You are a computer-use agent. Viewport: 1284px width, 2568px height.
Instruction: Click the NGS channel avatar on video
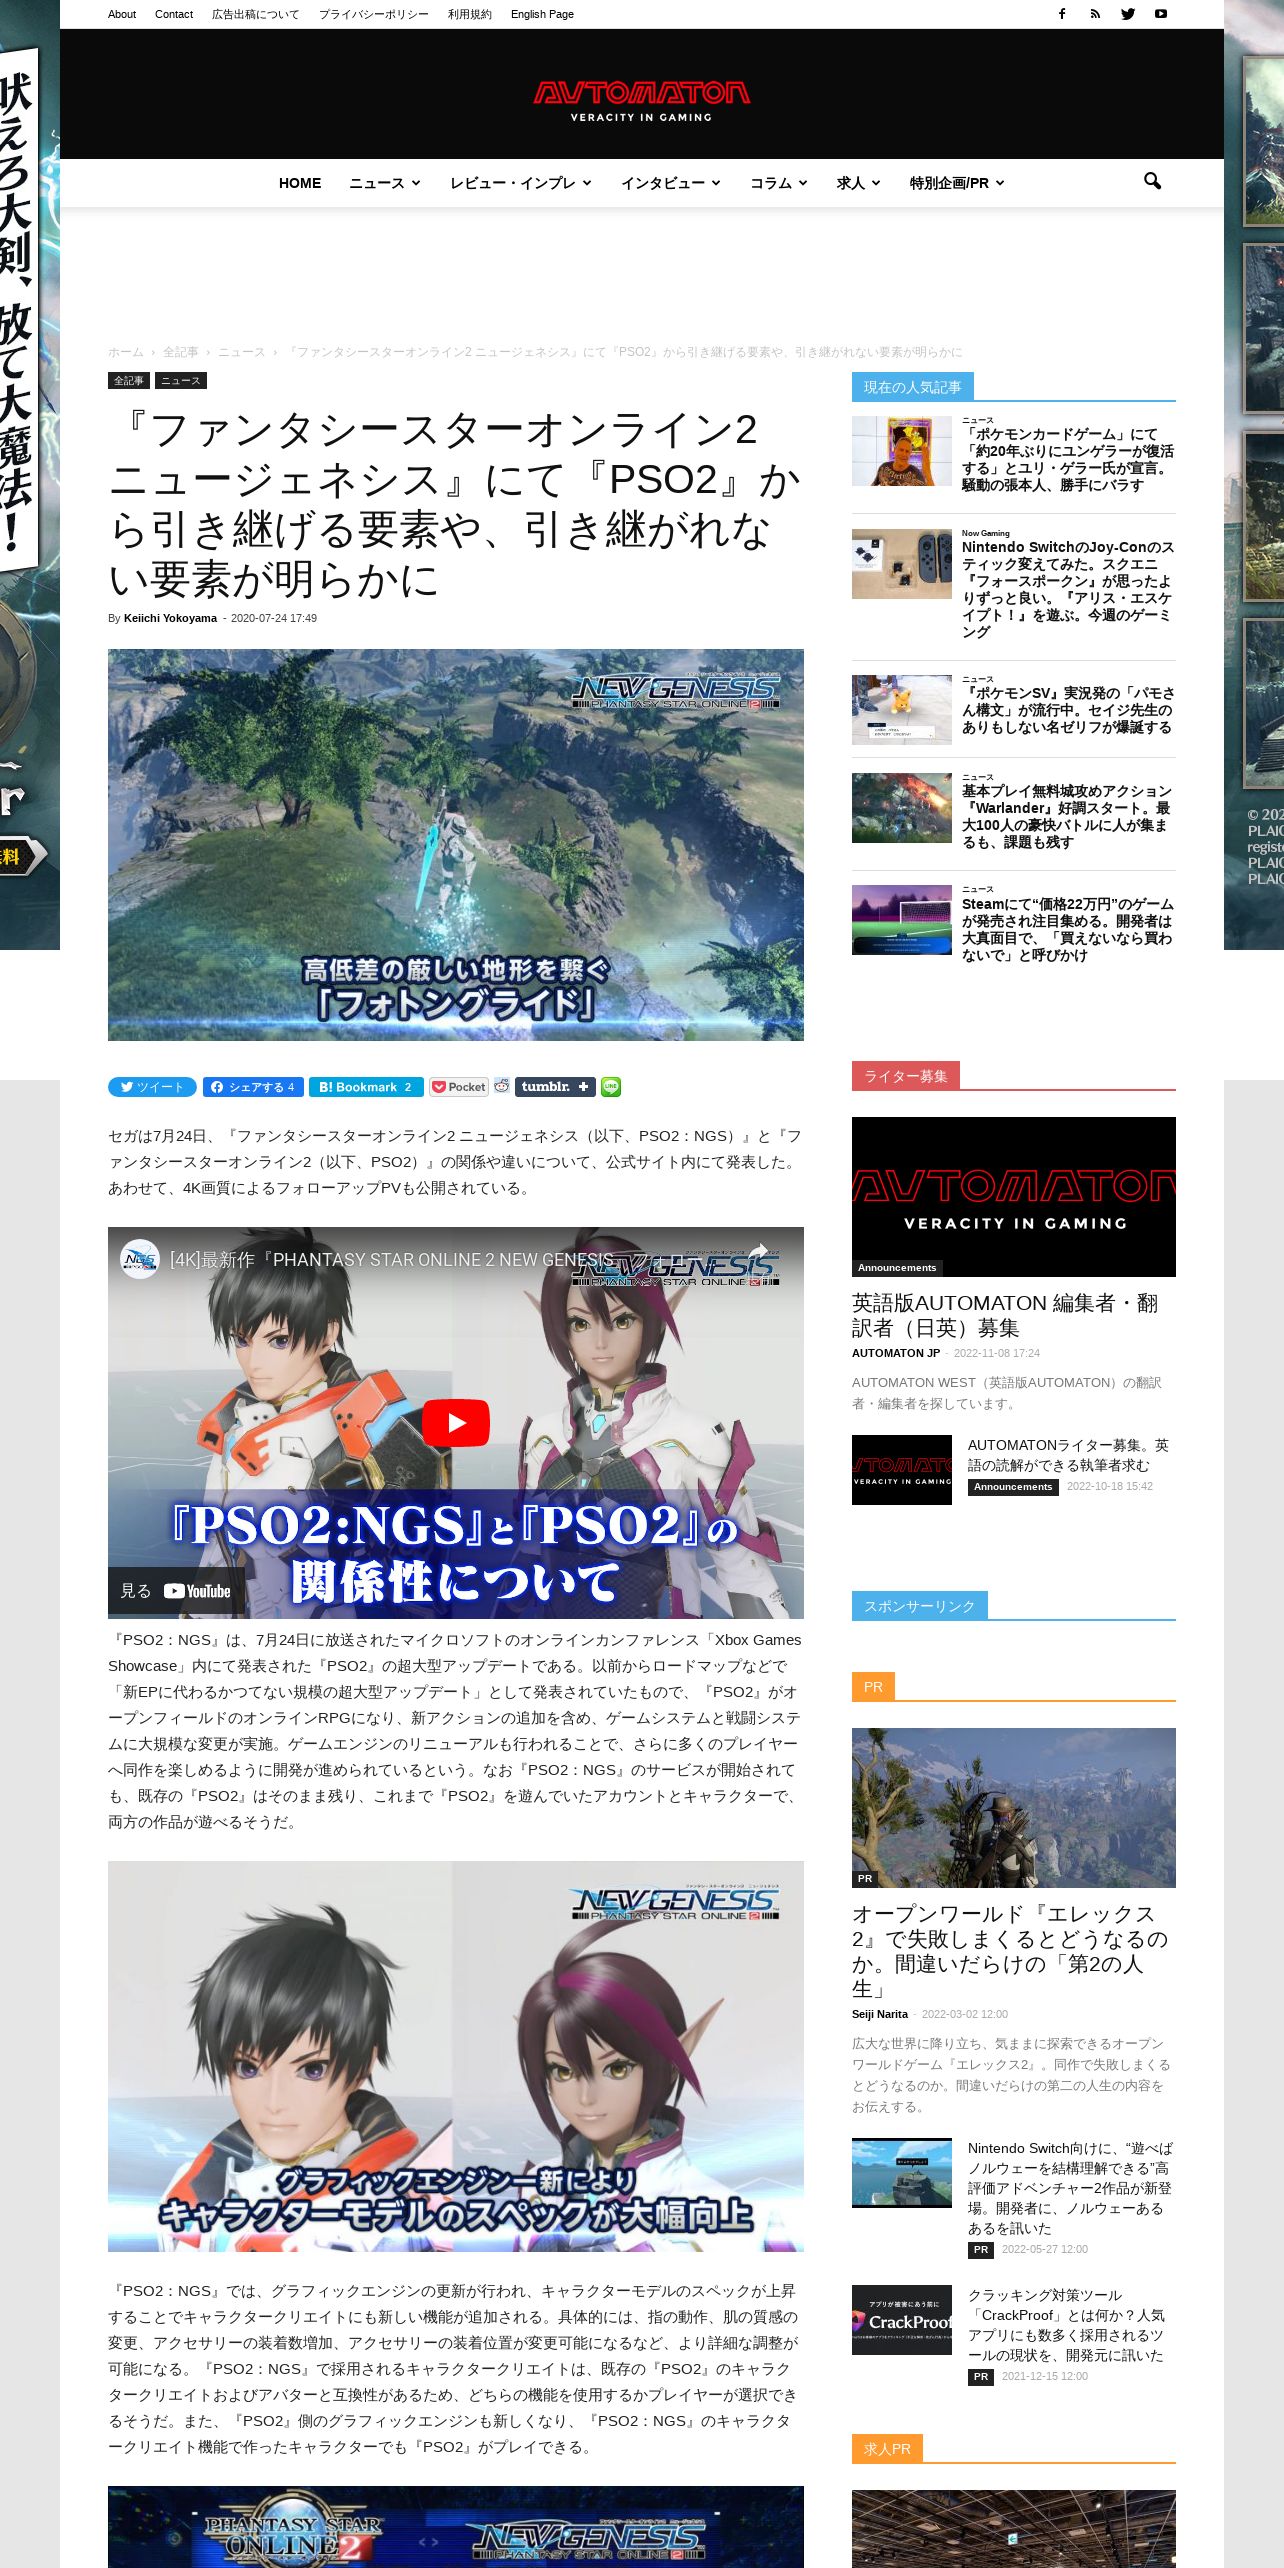tap(139, 1259)
